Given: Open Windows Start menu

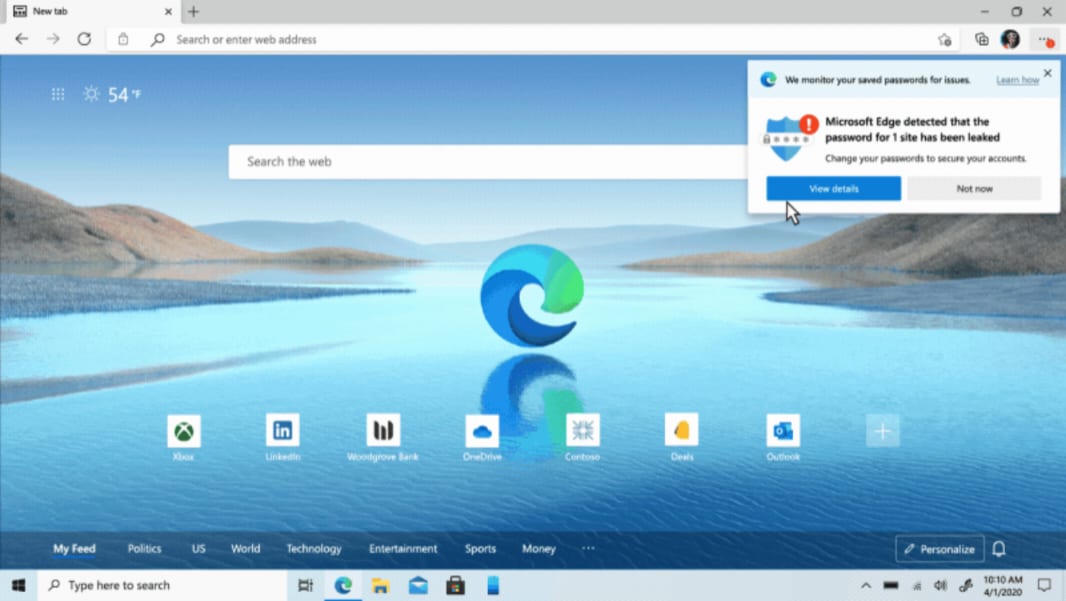Looking at the screenshot, I should click(18, 585).
